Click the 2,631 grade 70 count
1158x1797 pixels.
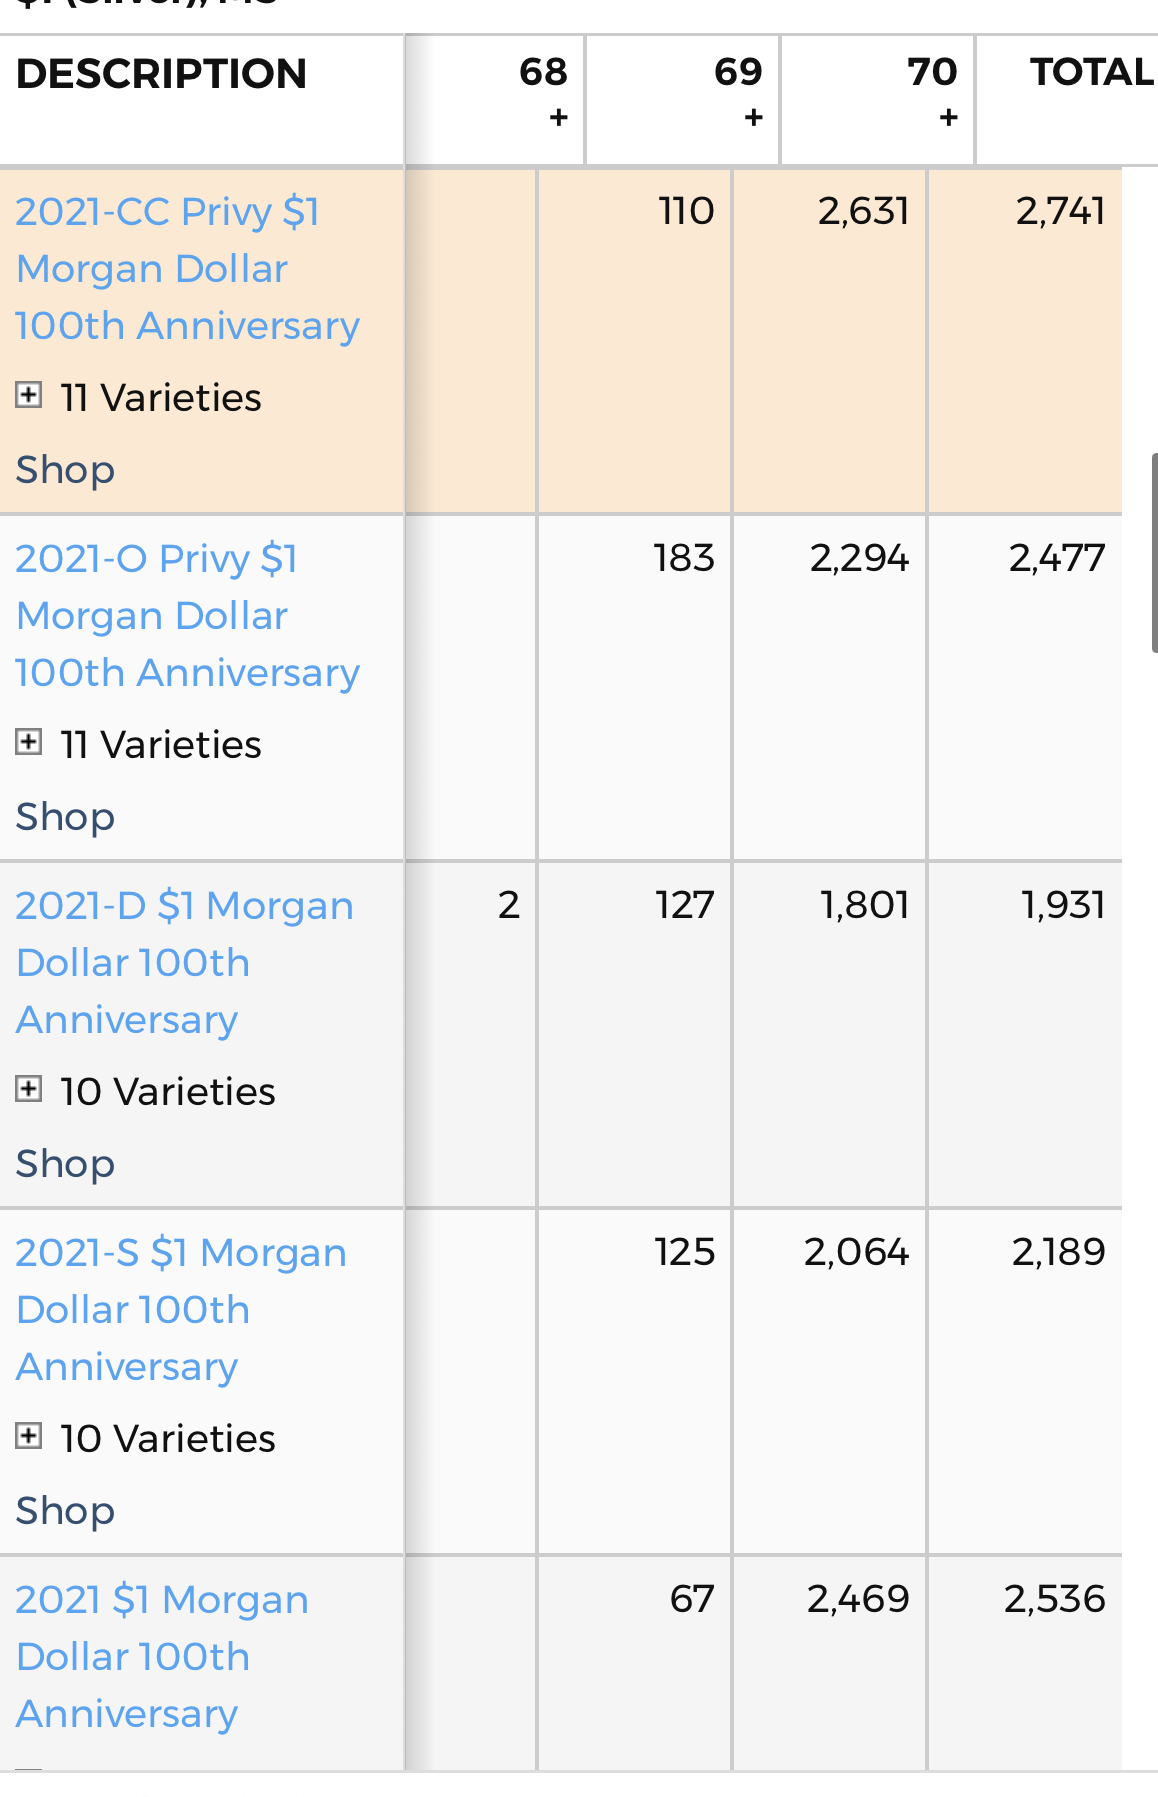(863, 211)
